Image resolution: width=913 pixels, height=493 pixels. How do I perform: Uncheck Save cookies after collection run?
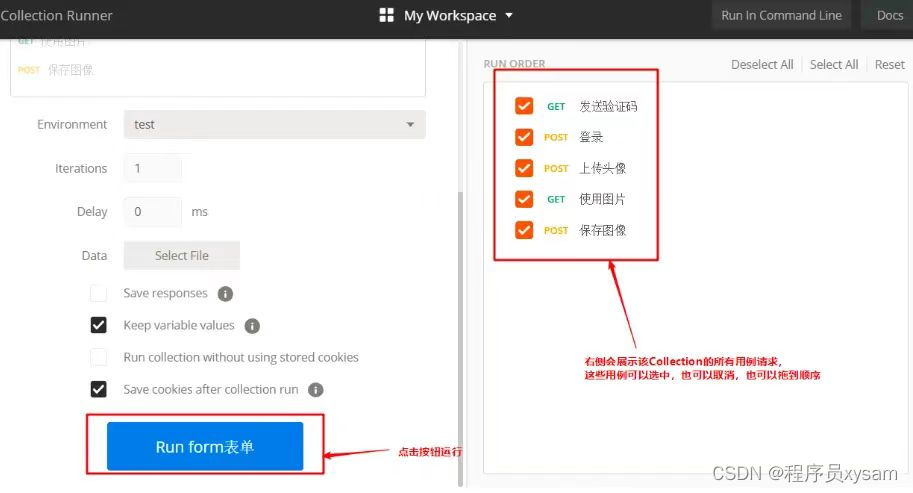click(x=98, y=389)
